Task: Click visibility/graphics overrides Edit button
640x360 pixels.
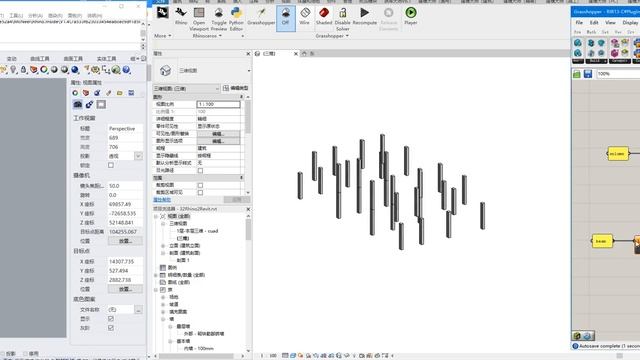Action: tap(218, 133)
